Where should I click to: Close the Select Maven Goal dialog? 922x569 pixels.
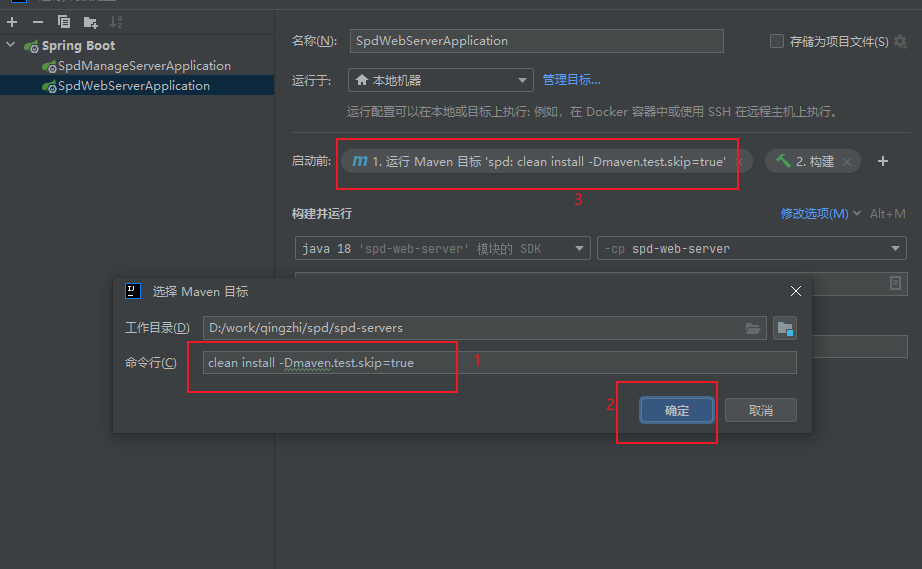[796, 291]
